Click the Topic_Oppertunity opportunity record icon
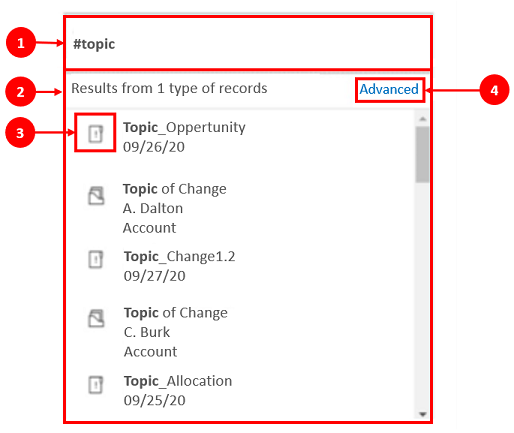514x433 pixels. click(x=96, y=133)
